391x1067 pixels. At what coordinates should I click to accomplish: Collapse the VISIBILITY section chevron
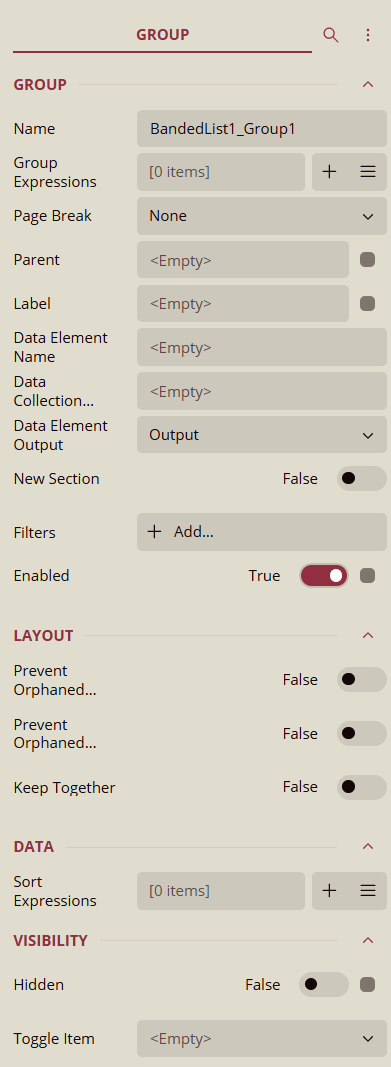click(x=368, y=940)
